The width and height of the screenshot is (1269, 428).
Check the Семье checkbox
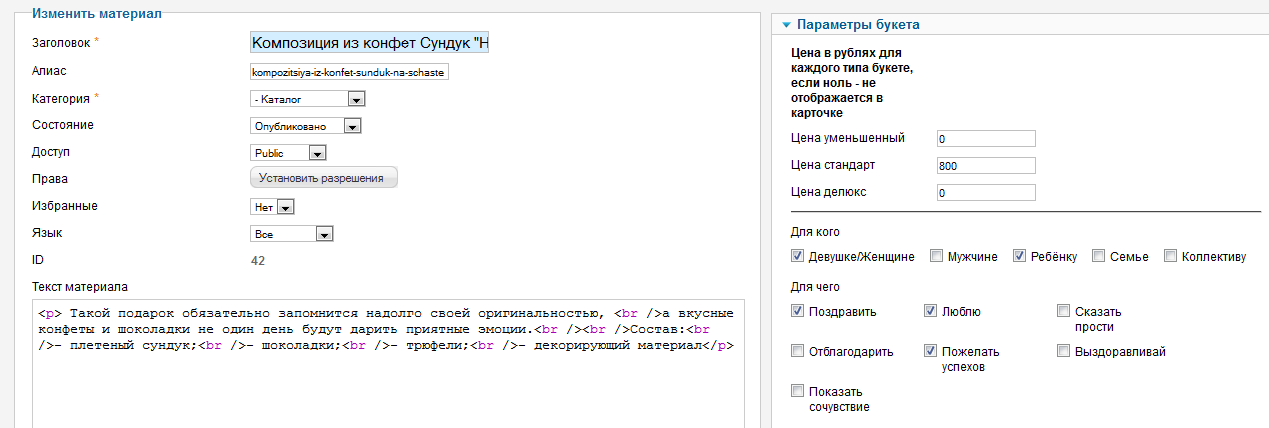tap(1099, 256)
